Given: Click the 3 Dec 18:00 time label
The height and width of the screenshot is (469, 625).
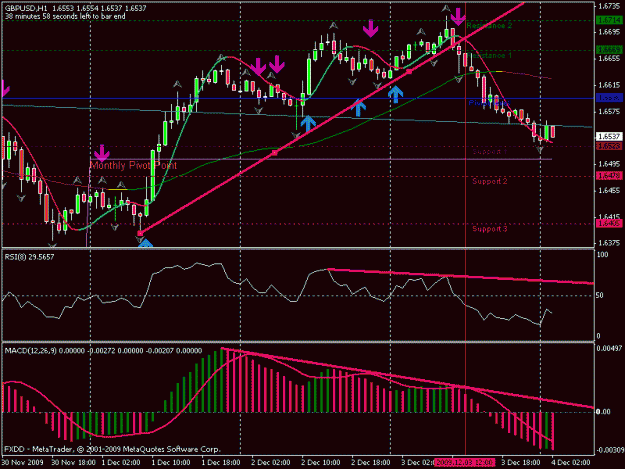Looking at the screenshot, I should coord(521,463).
